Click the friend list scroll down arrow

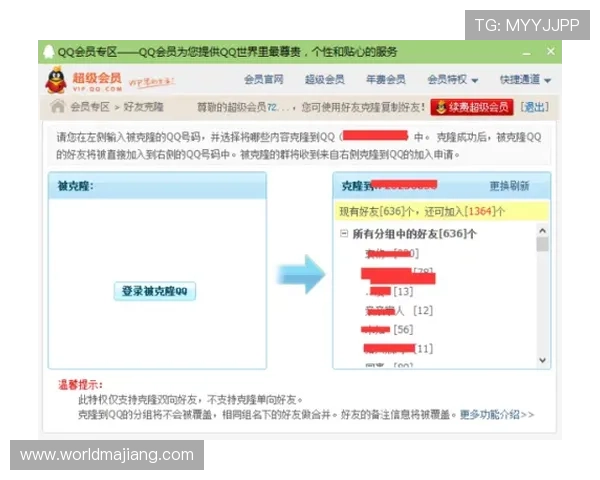[x=542, y=360]
